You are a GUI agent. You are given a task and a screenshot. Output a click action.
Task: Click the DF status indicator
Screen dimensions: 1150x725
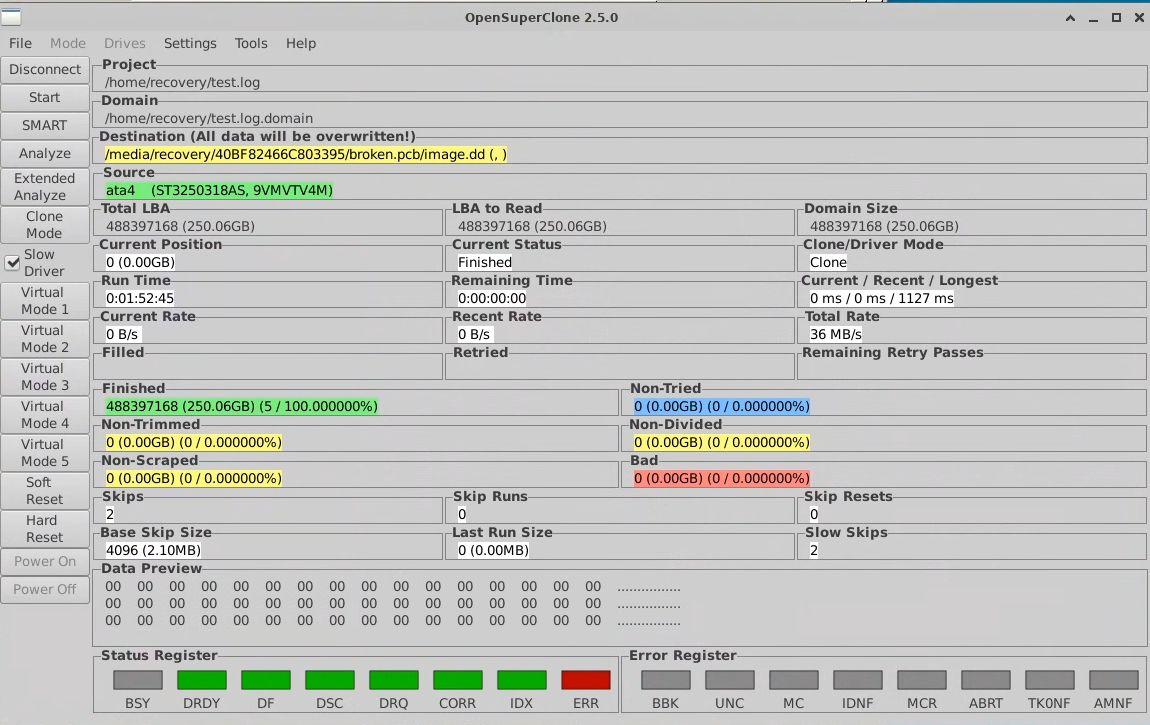265,680
